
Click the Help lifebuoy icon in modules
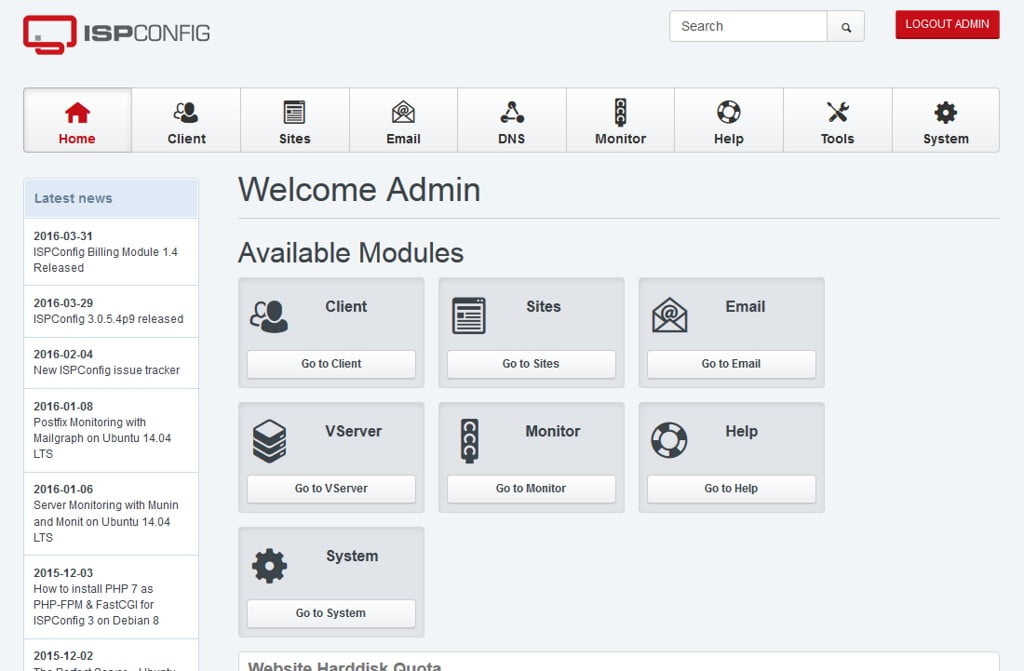pyautogui.click(x=669, y=440)
